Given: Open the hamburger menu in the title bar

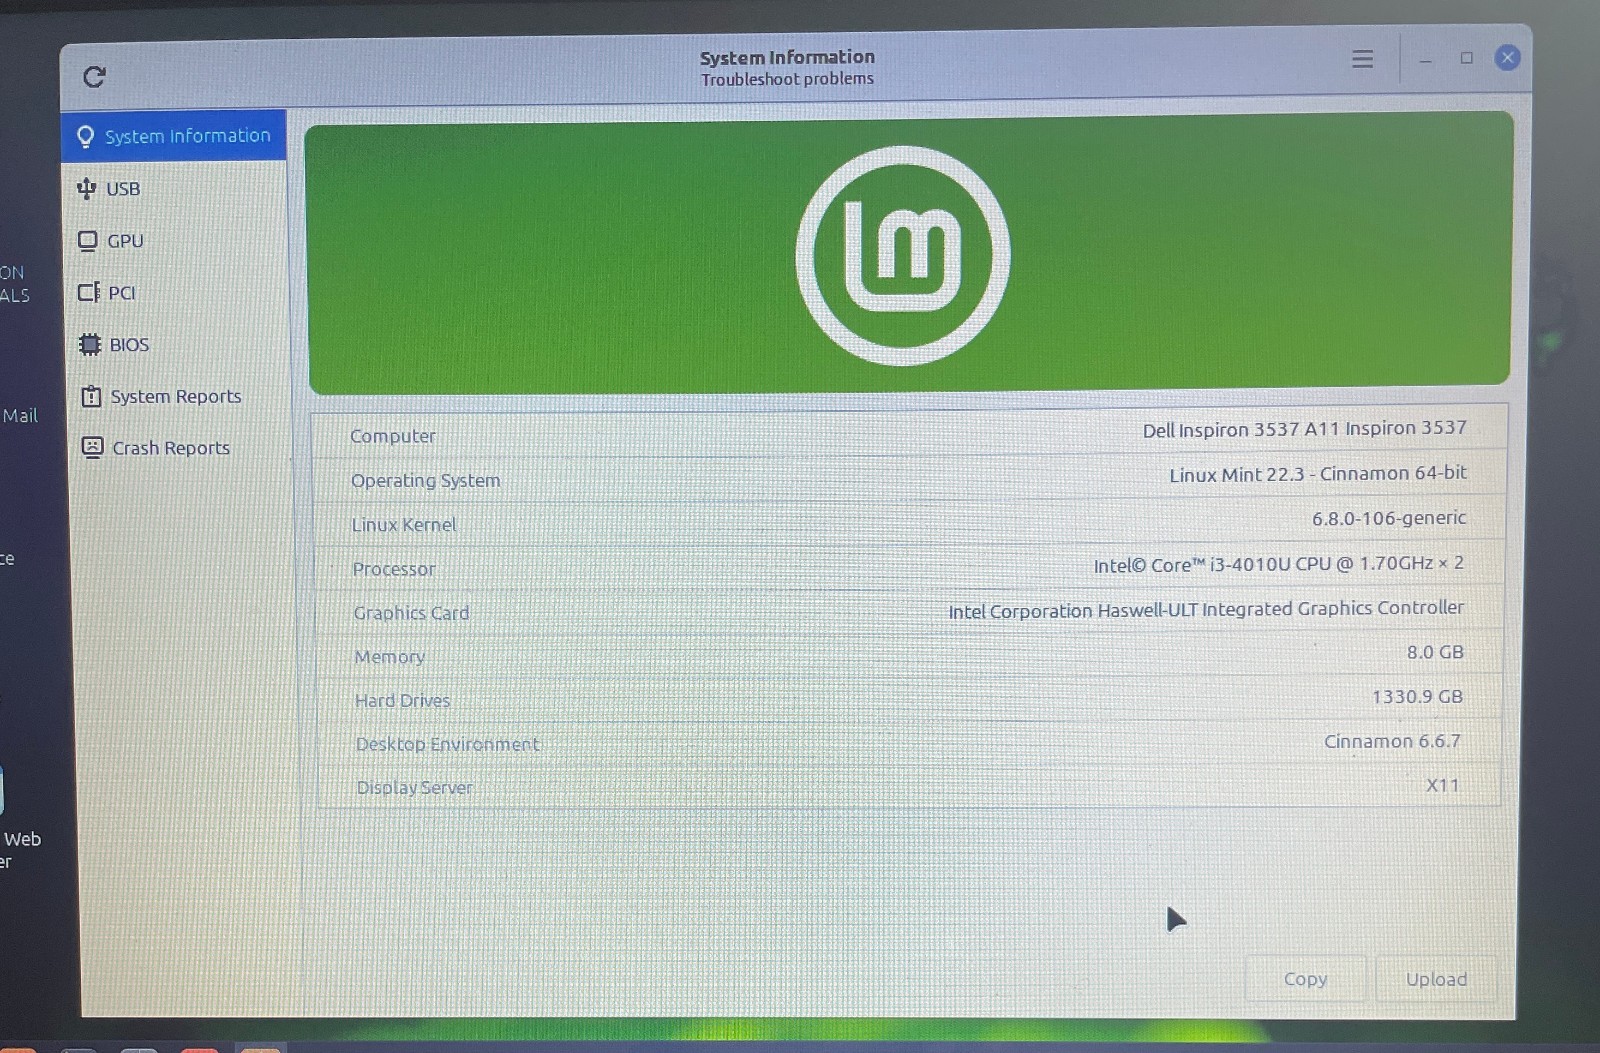Looking at the screenshot, I should tap(1362, 59).
